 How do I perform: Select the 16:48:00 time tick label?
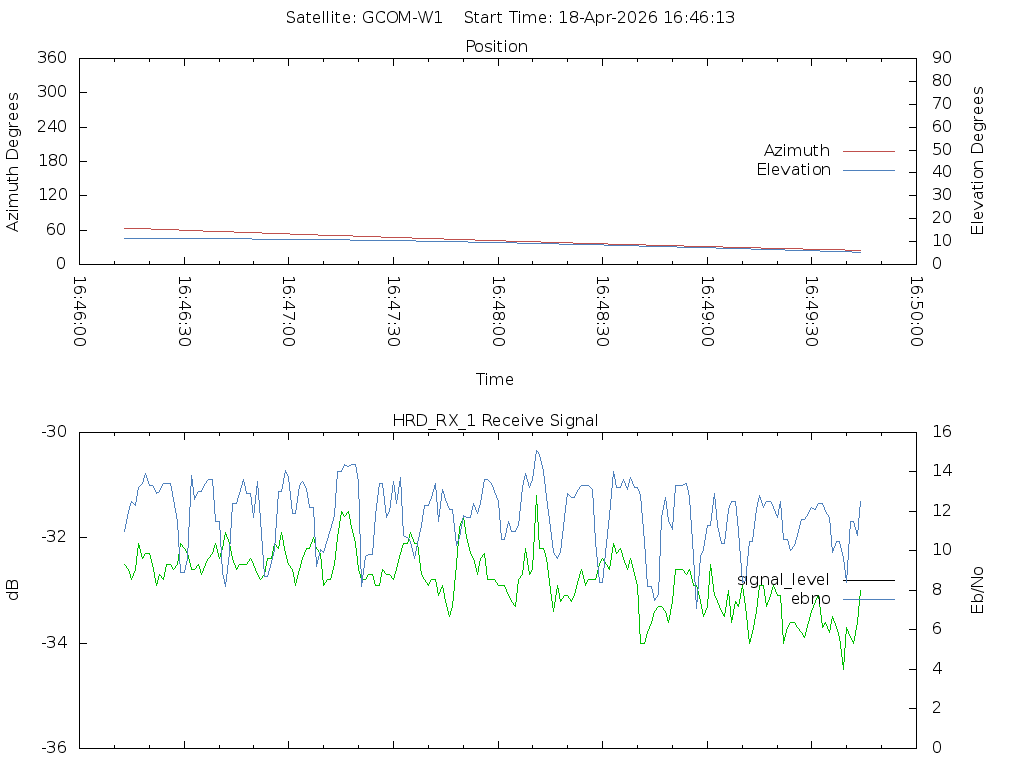click(497, 311)
